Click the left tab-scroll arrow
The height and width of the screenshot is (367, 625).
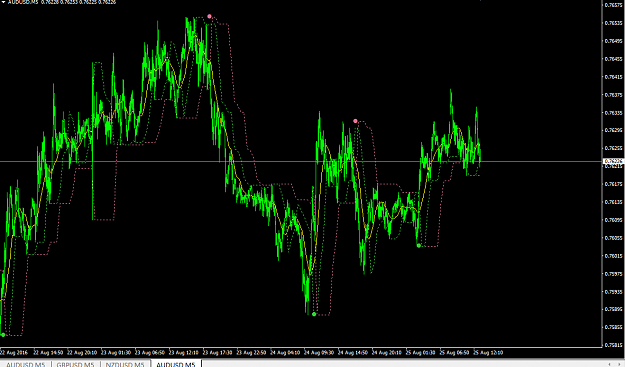610,364
